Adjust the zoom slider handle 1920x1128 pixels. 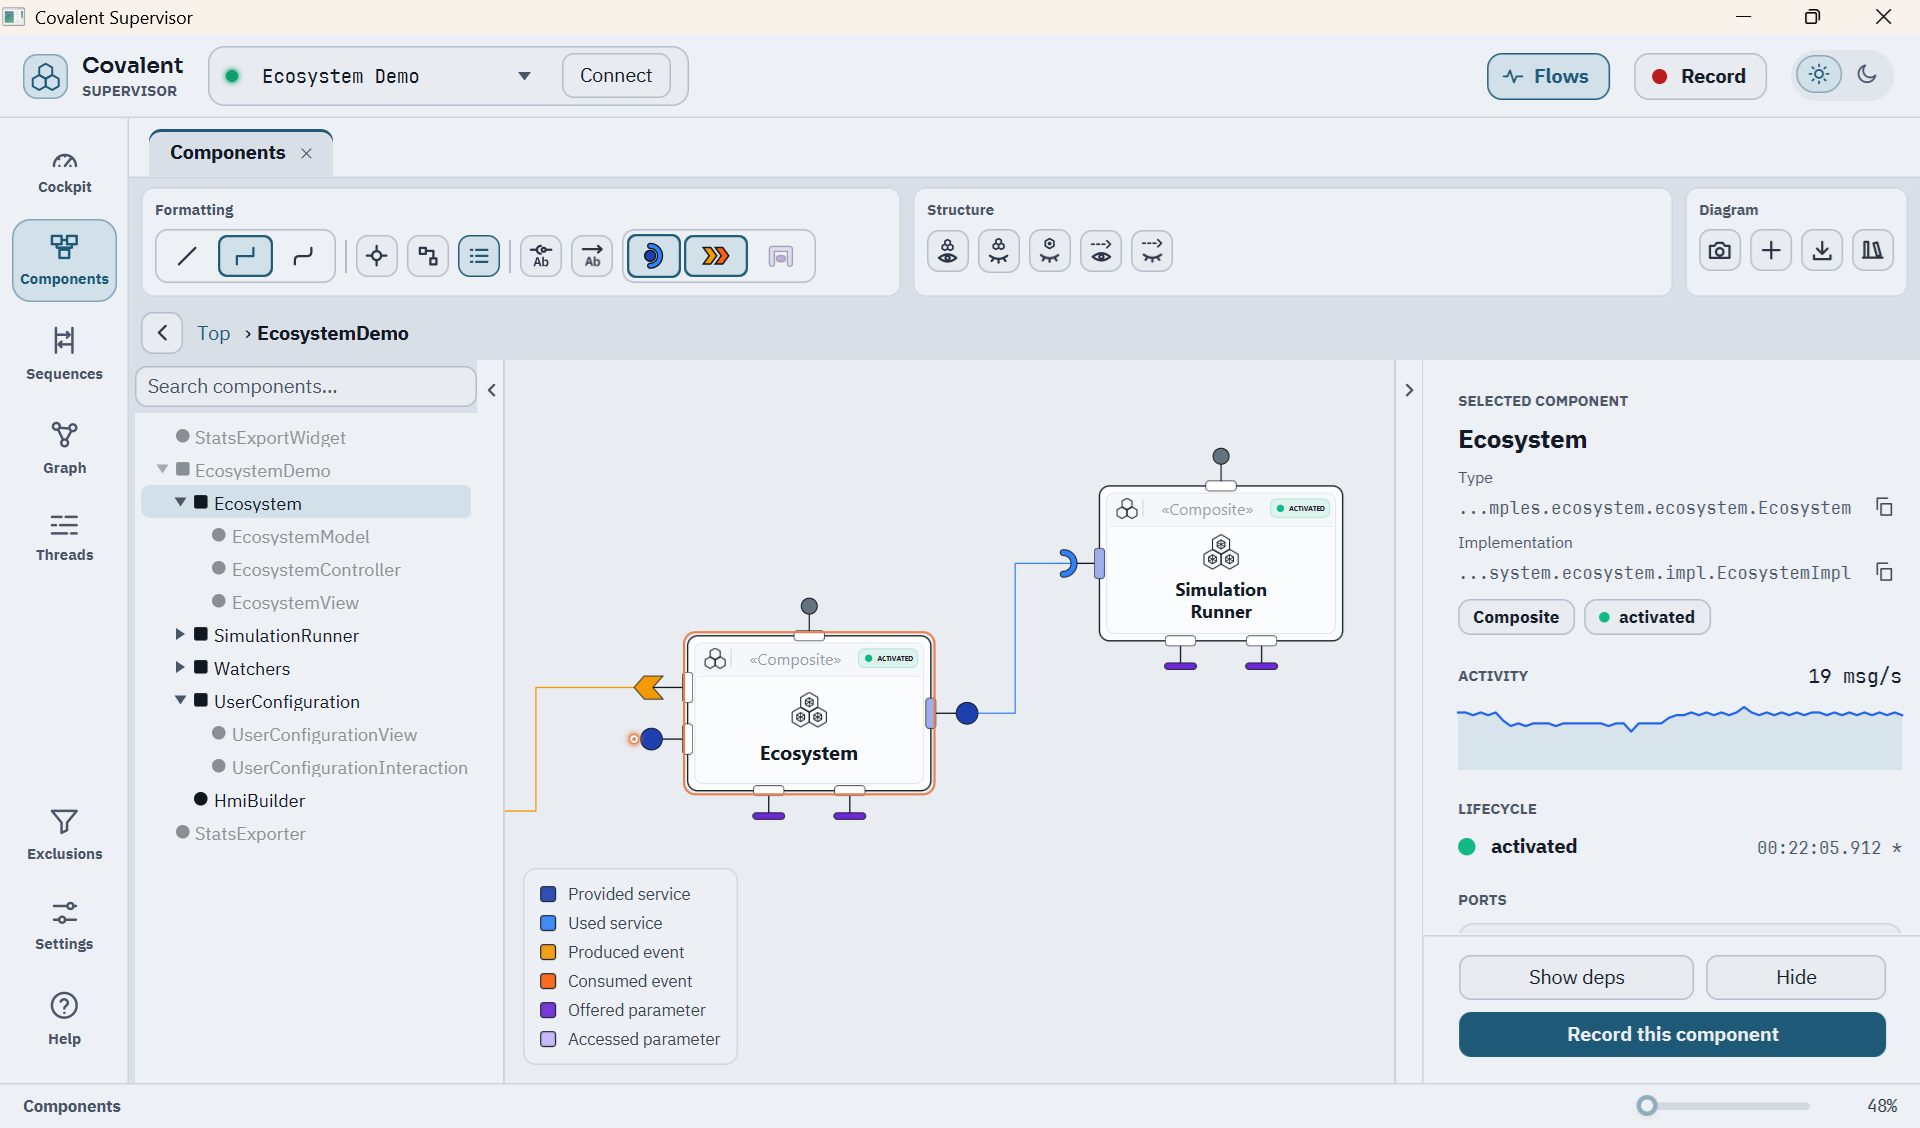1647,1105
